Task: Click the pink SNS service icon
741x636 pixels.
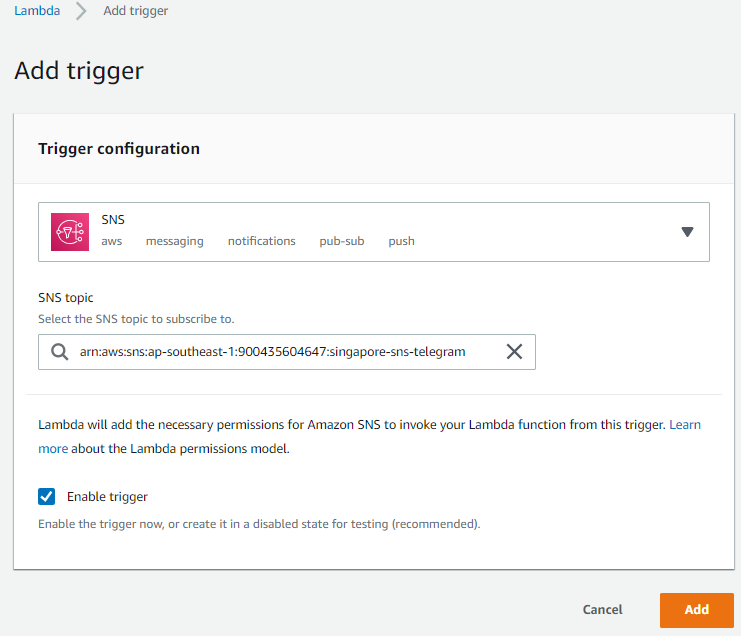Action: (x=70, y=232)
